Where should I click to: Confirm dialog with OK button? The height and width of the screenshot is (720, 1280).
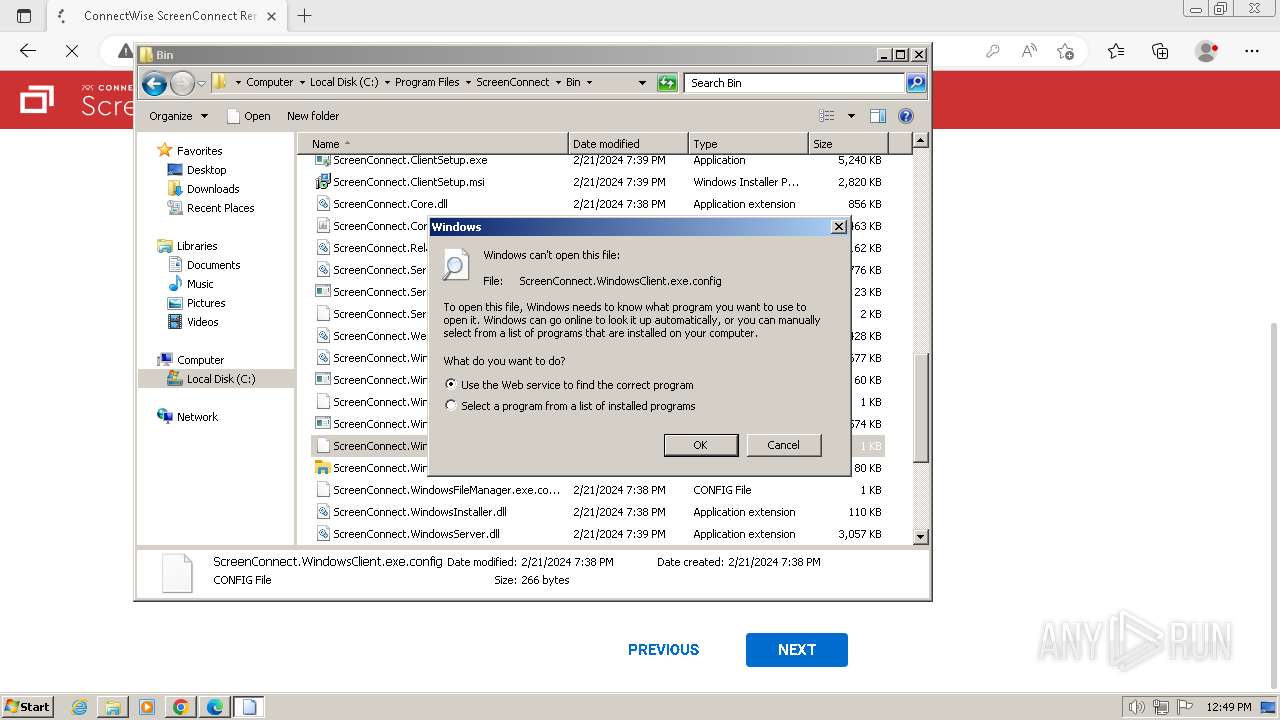[x=701, y=445]
